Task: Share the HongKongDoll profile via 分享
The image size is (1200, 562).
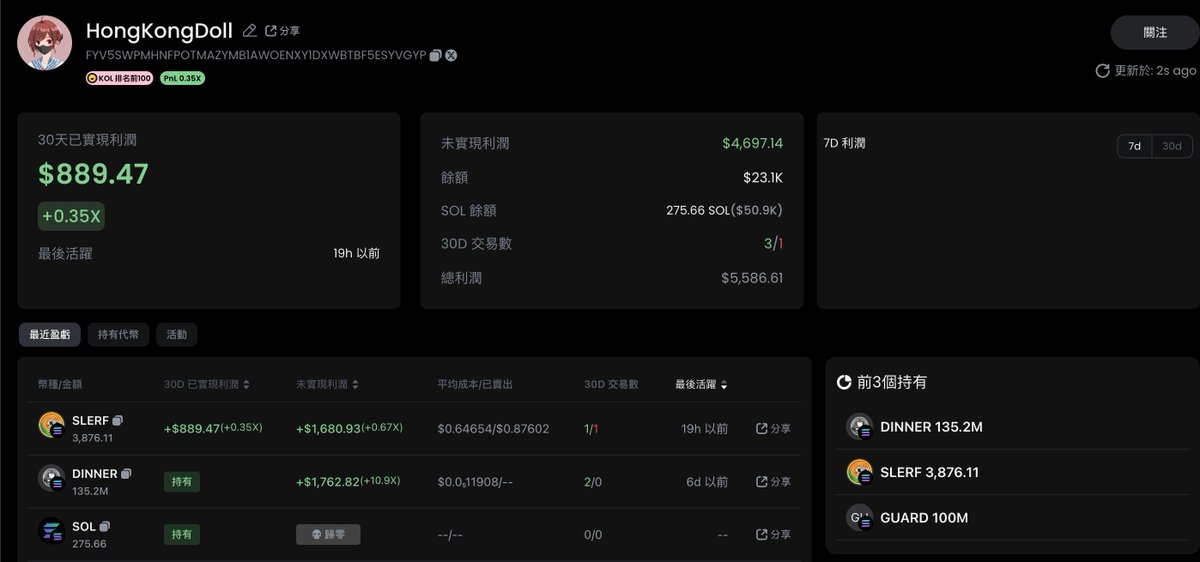Action: (282, 31)
